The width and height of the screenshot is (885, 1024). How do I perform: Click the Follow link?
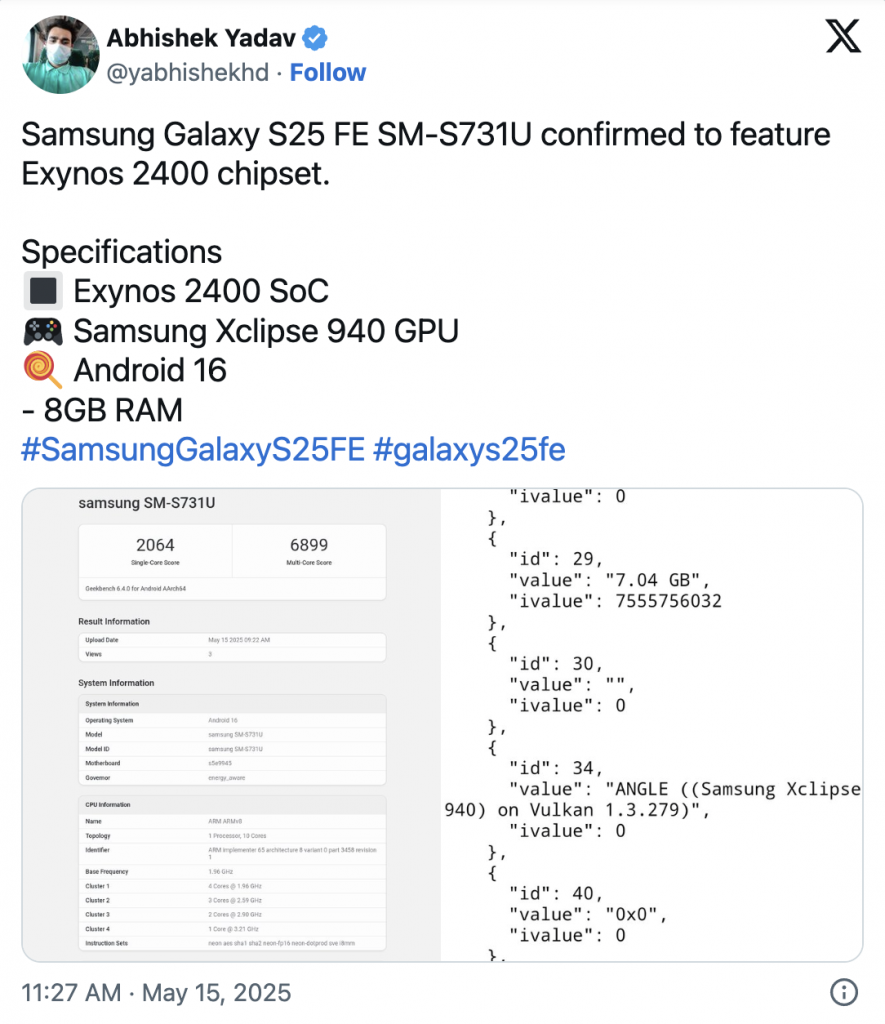click(x=328, y=72)
